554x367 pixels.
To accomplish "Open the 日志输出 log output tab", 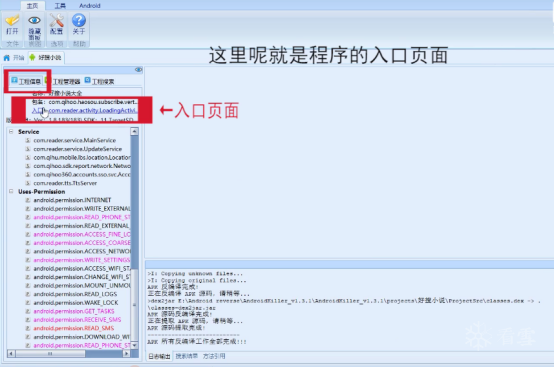I will tap(159, 356).
